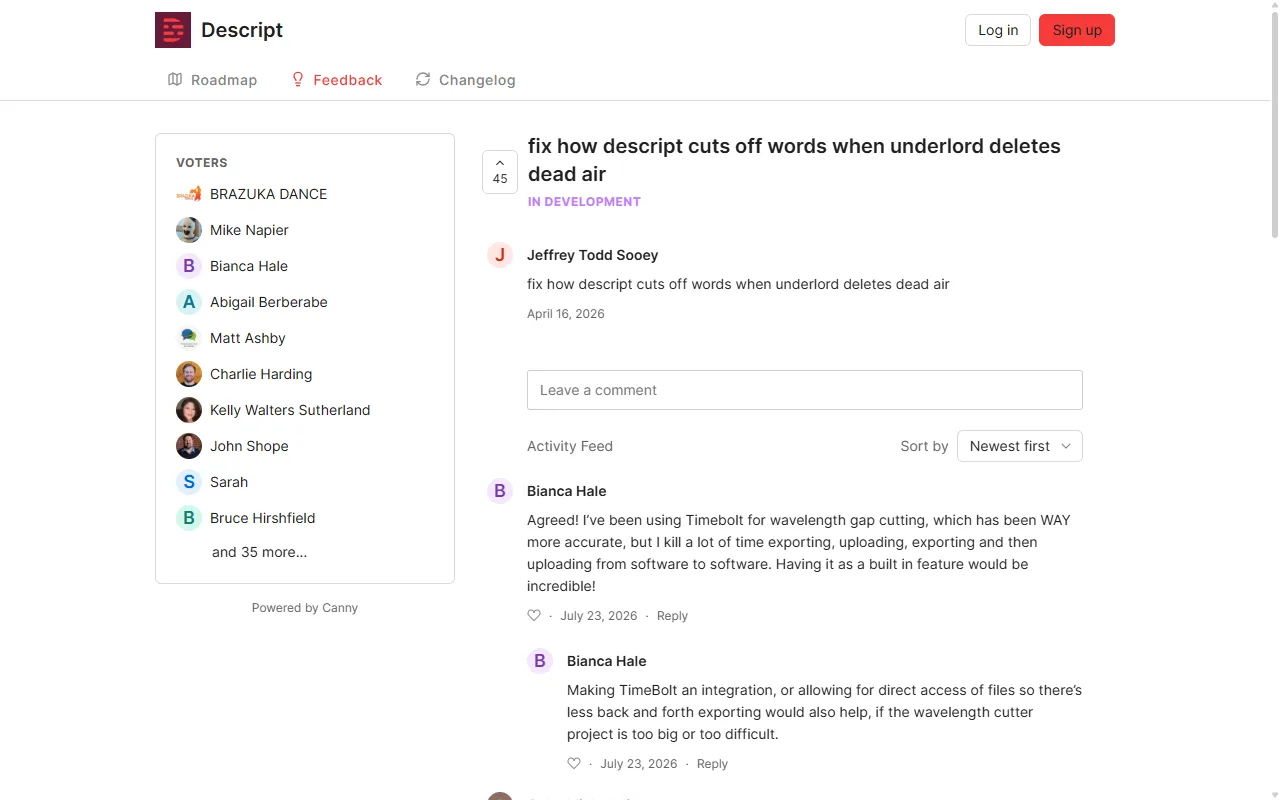Click the page's vertical scrollbar
This screenshot has width=1280, height=800.
pos(1274,125)
